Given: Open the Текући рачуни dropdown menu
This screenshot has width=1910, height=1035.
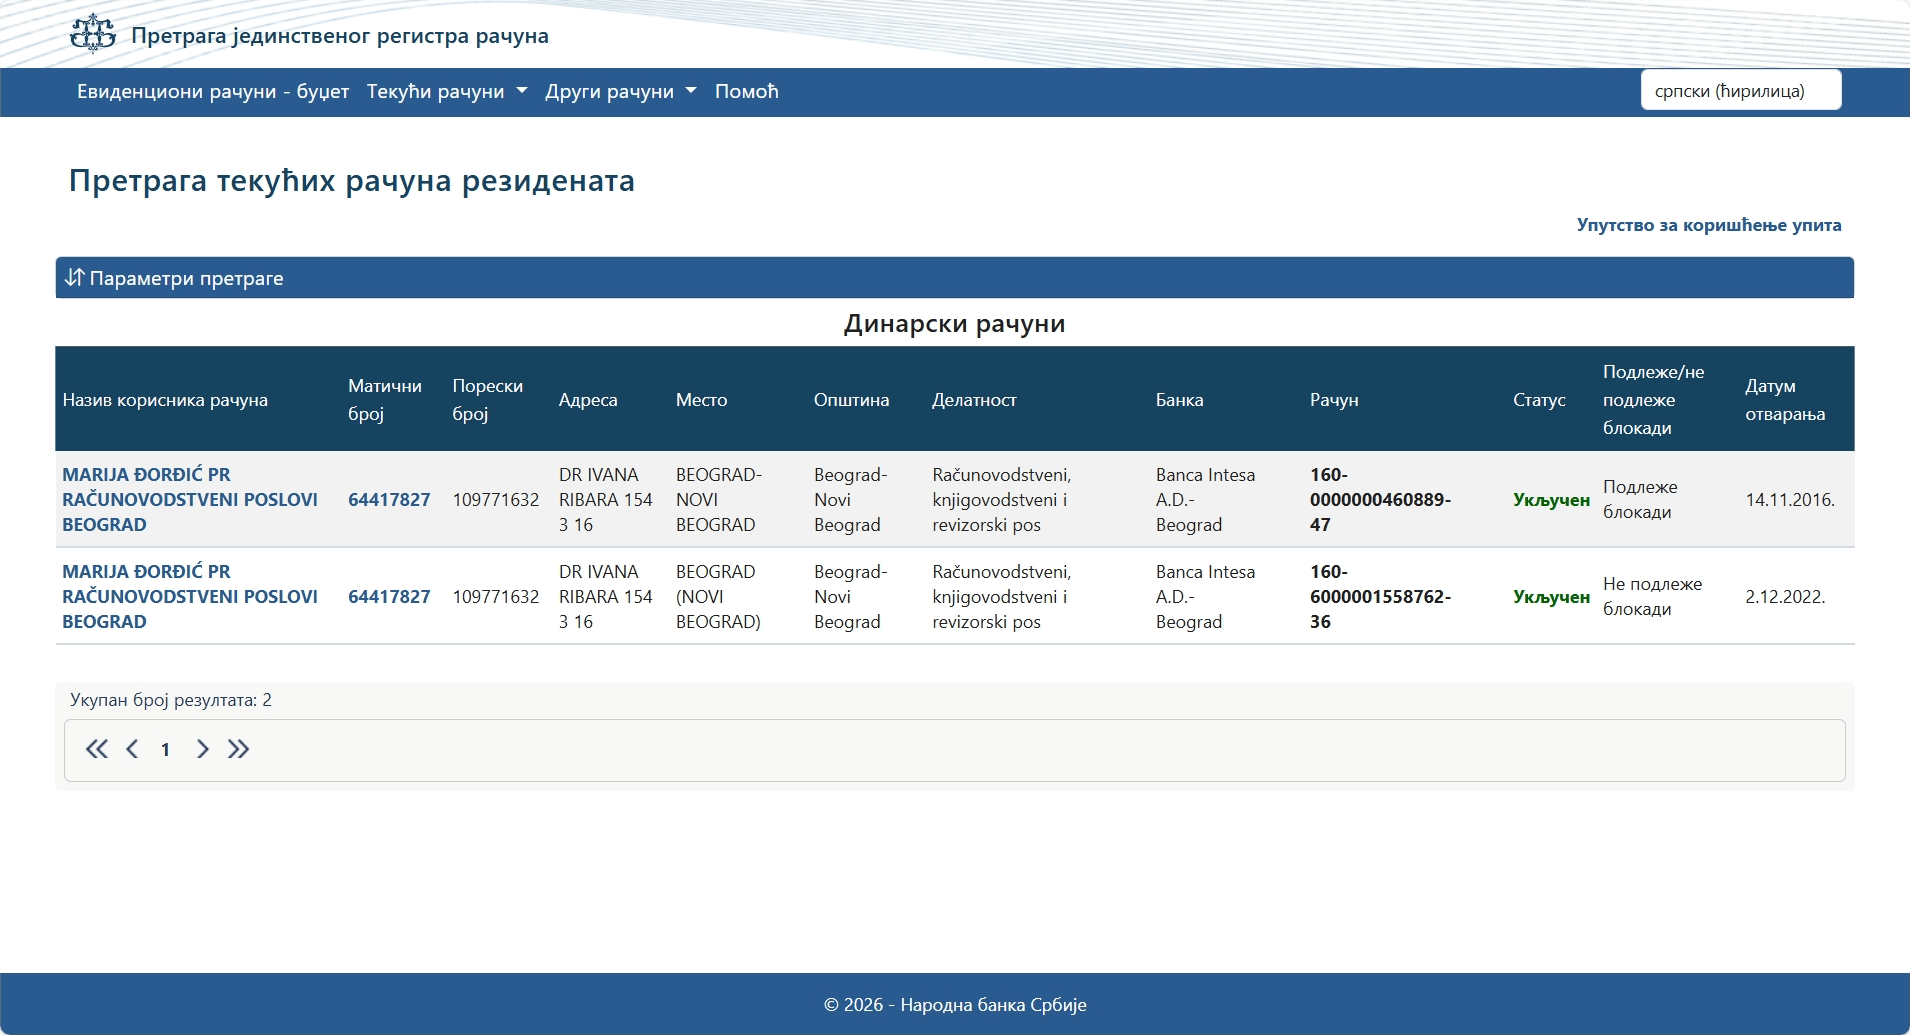Looking at the screenshot, I should 446,92.
